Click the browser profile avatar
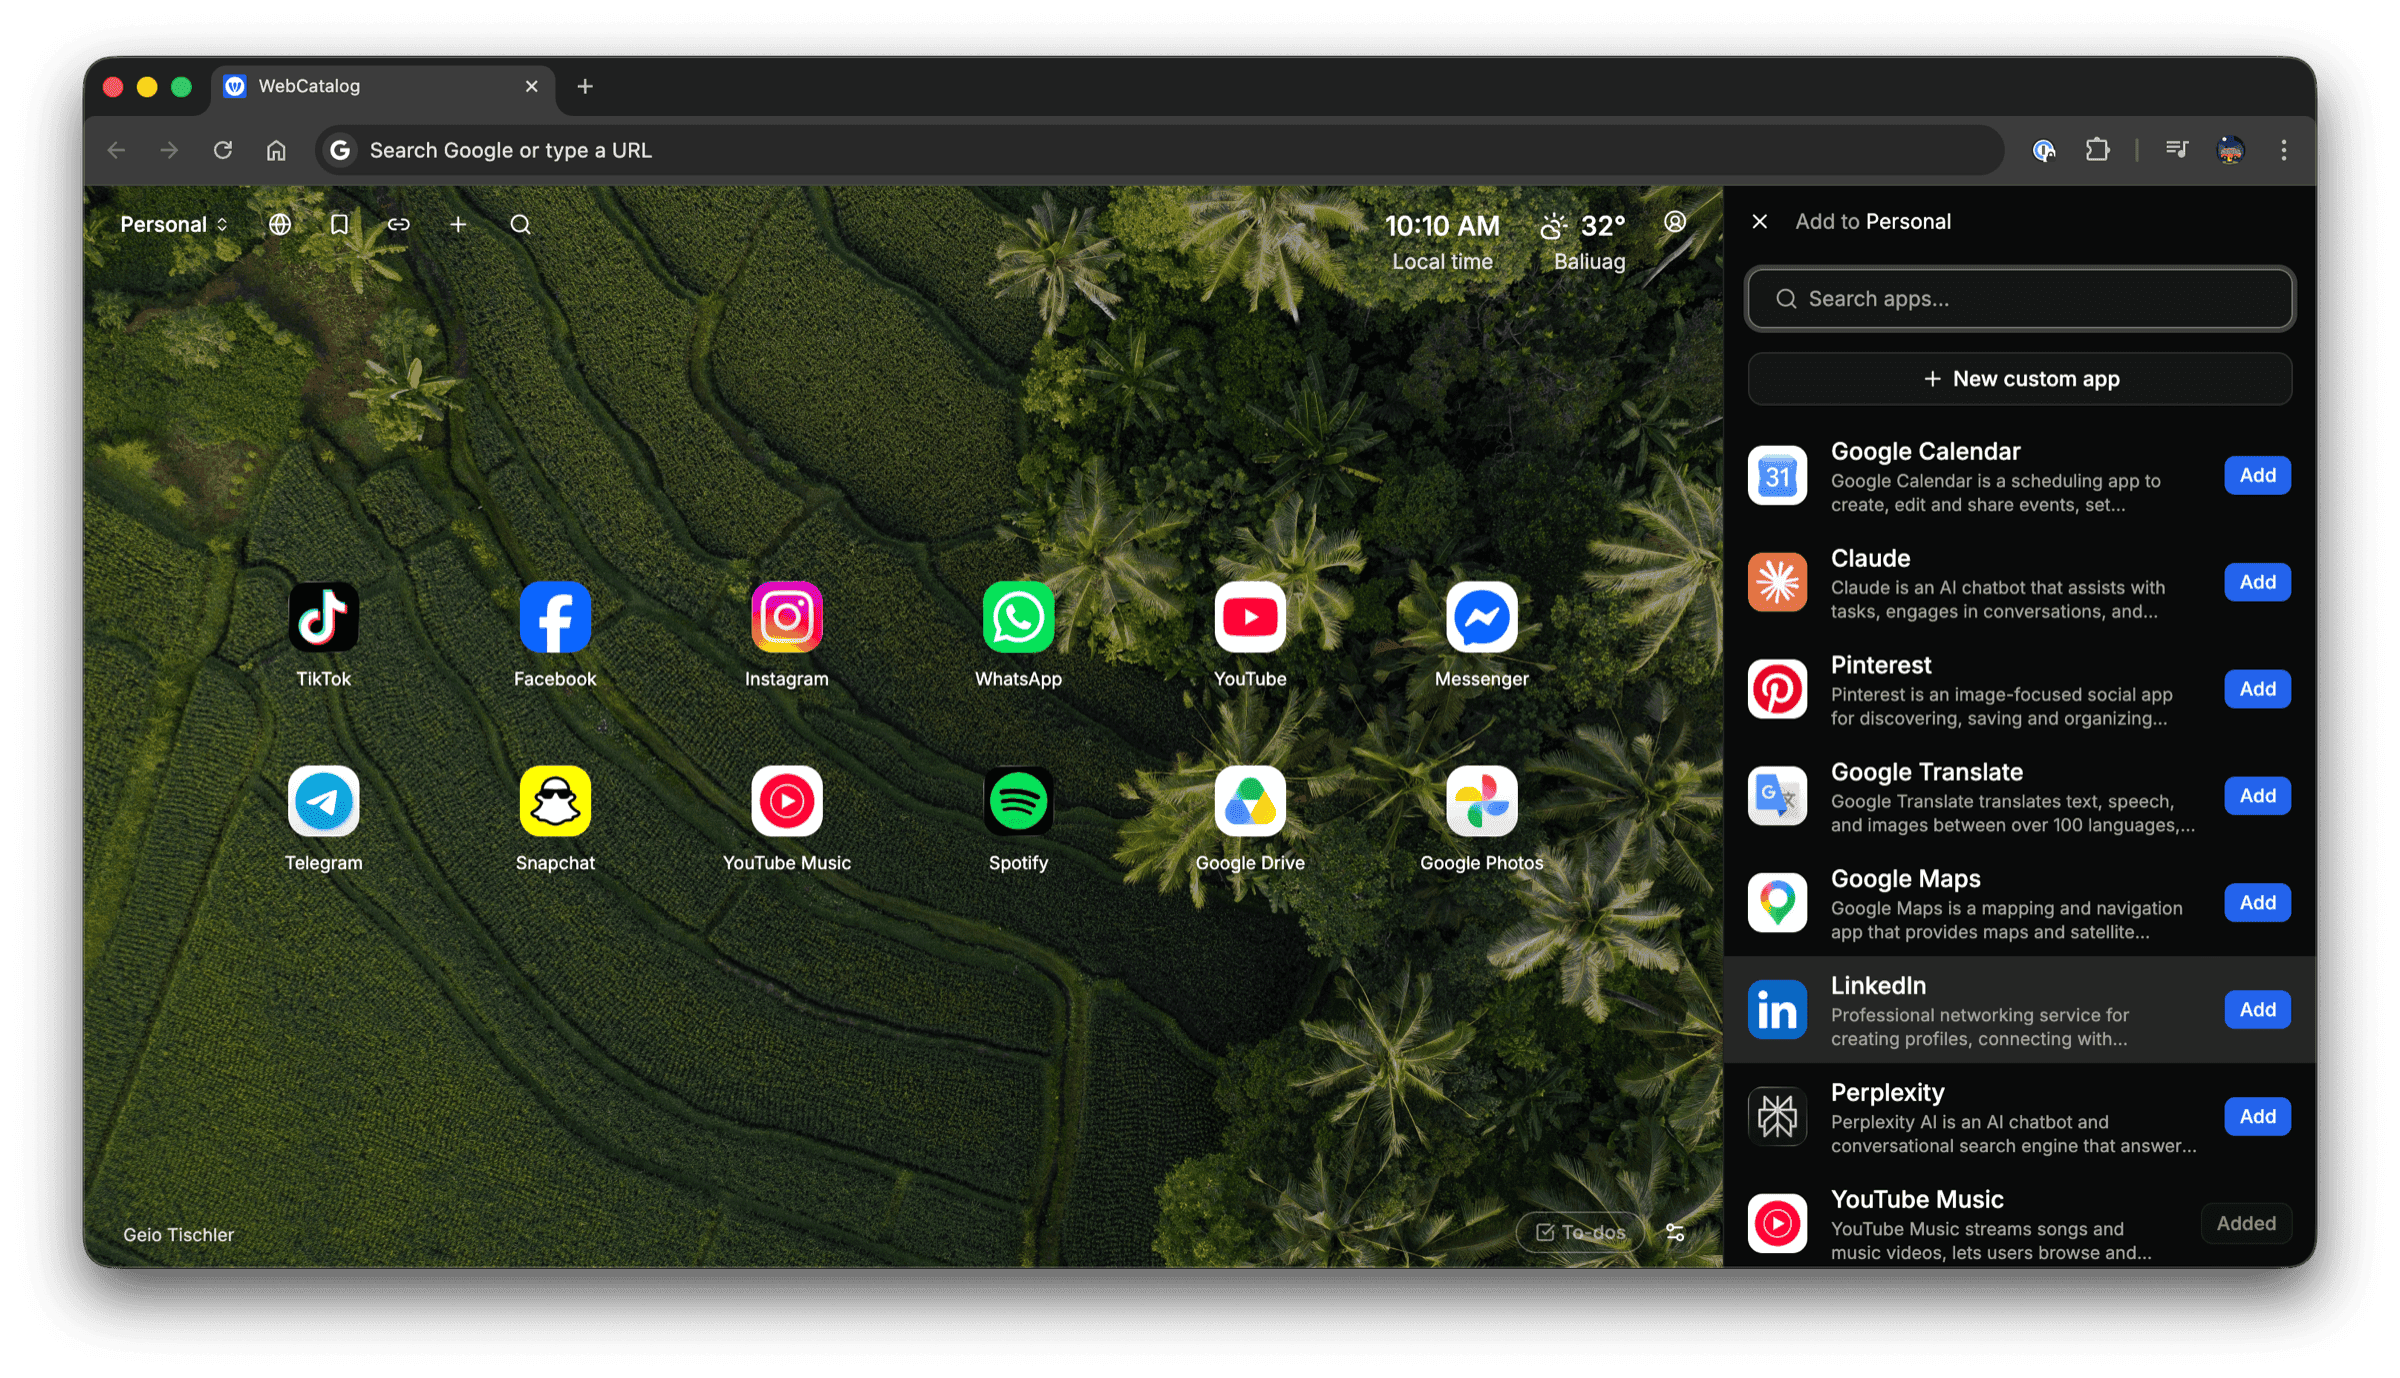The image size is (2400, 1378). pos(2230,150)
